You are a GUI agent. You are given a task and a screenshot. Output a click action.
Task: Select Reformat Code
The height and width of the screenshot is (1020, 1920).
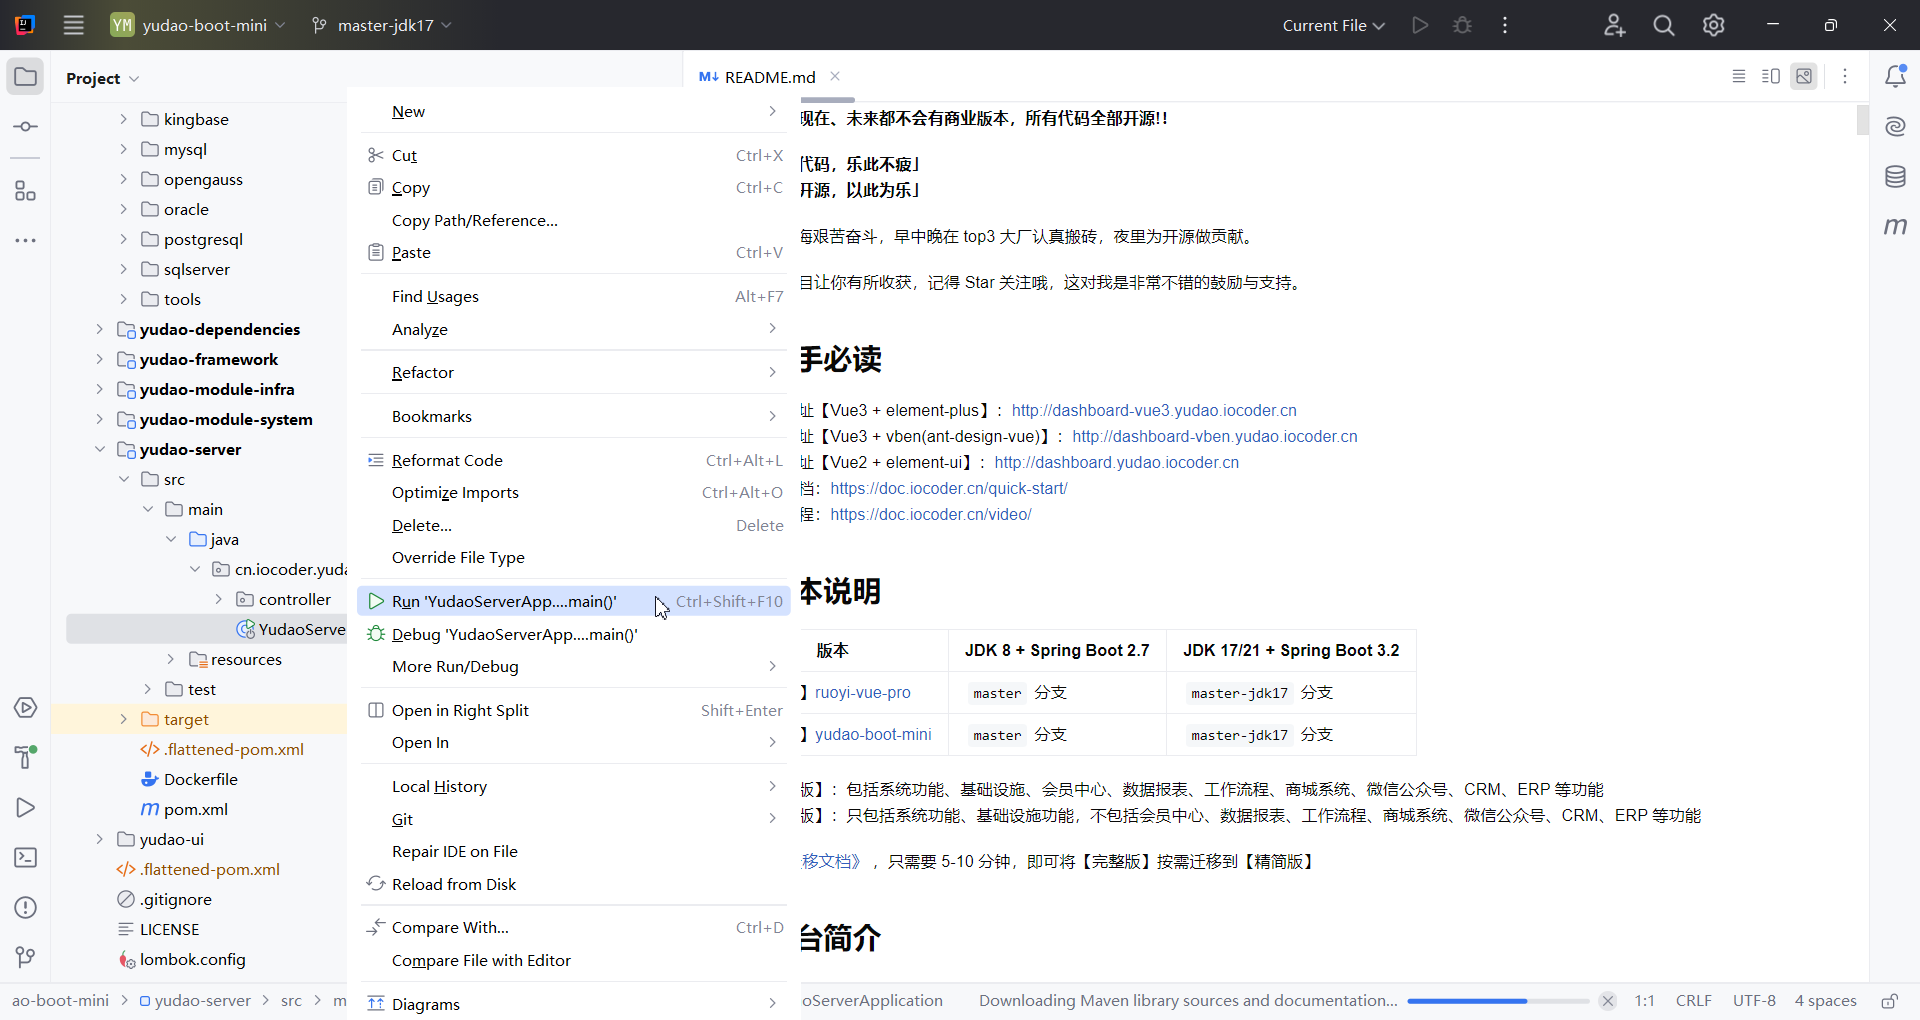574,460
